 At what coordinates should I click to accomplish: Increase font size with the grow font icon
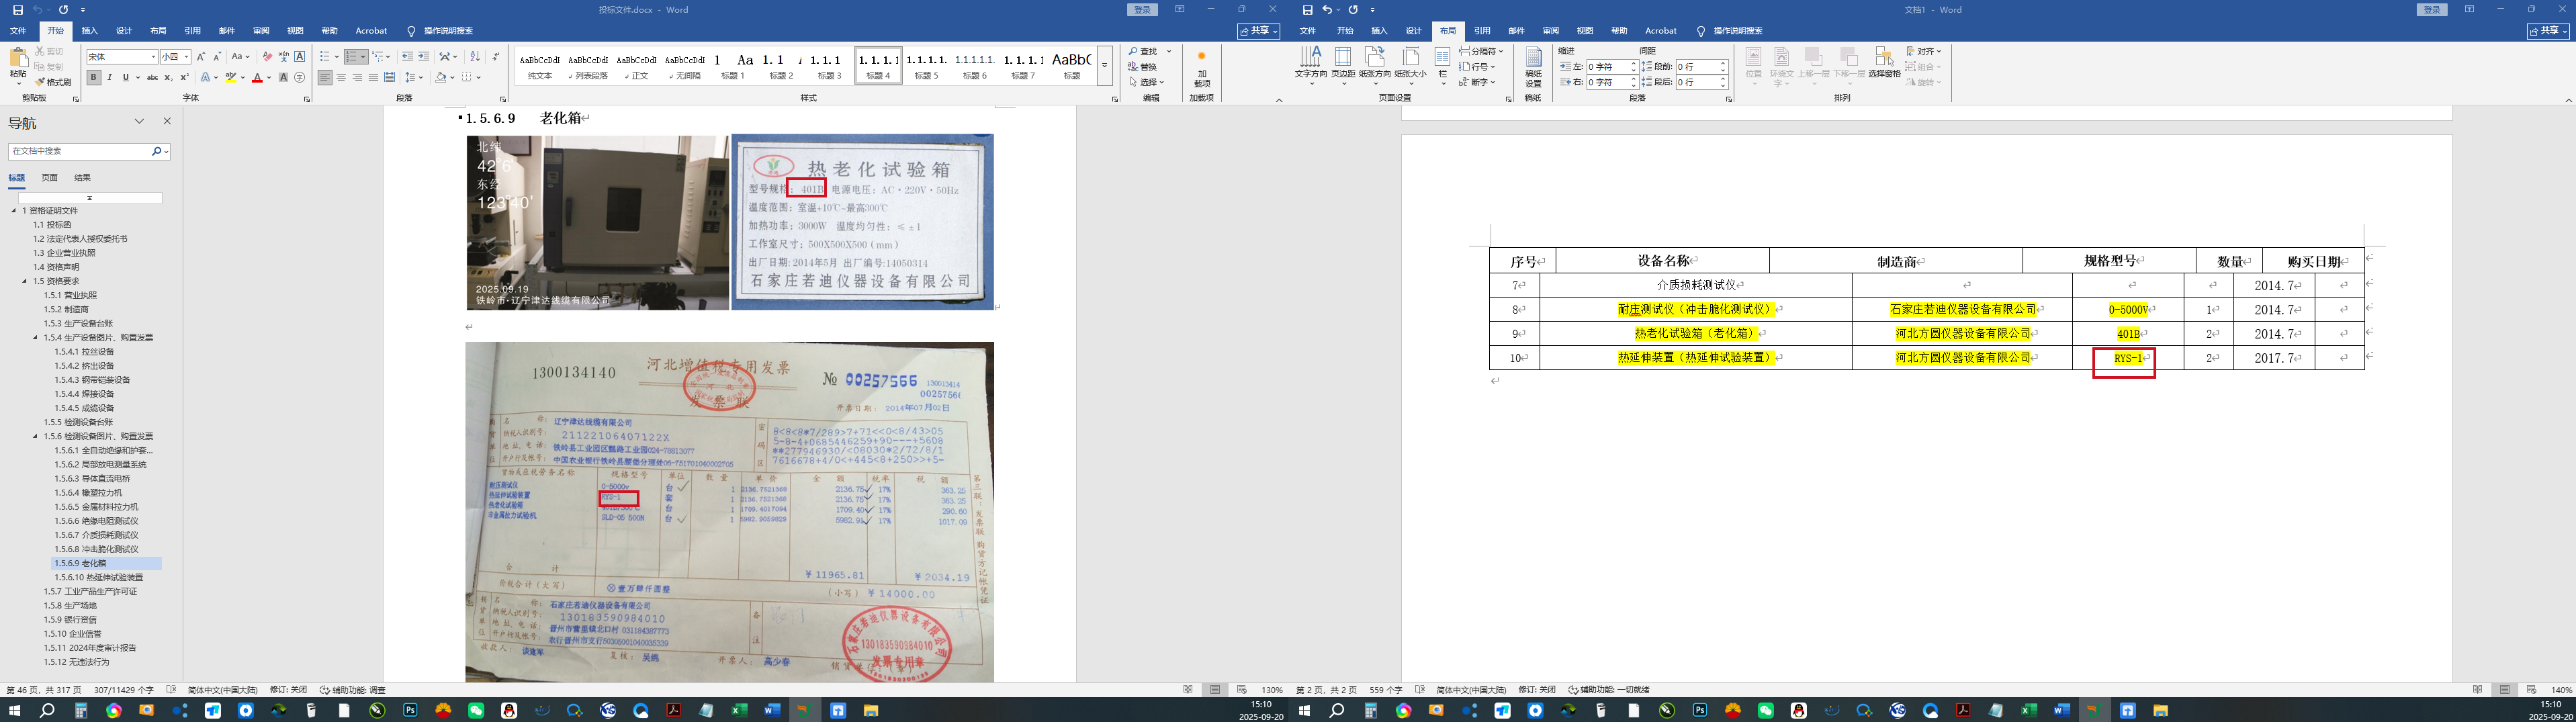[201, 57]
